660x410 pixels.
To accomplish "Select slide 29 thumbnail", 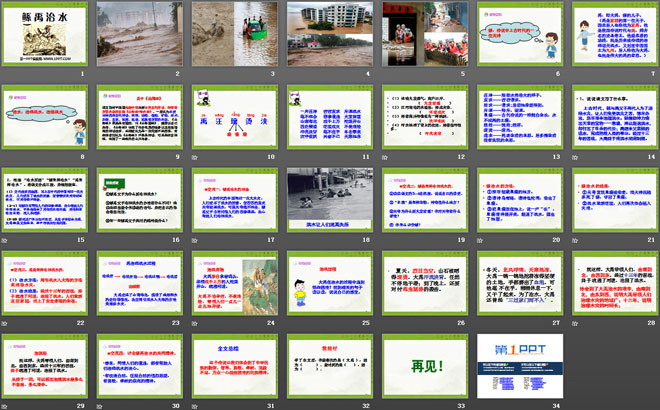I will click(45, 366).
